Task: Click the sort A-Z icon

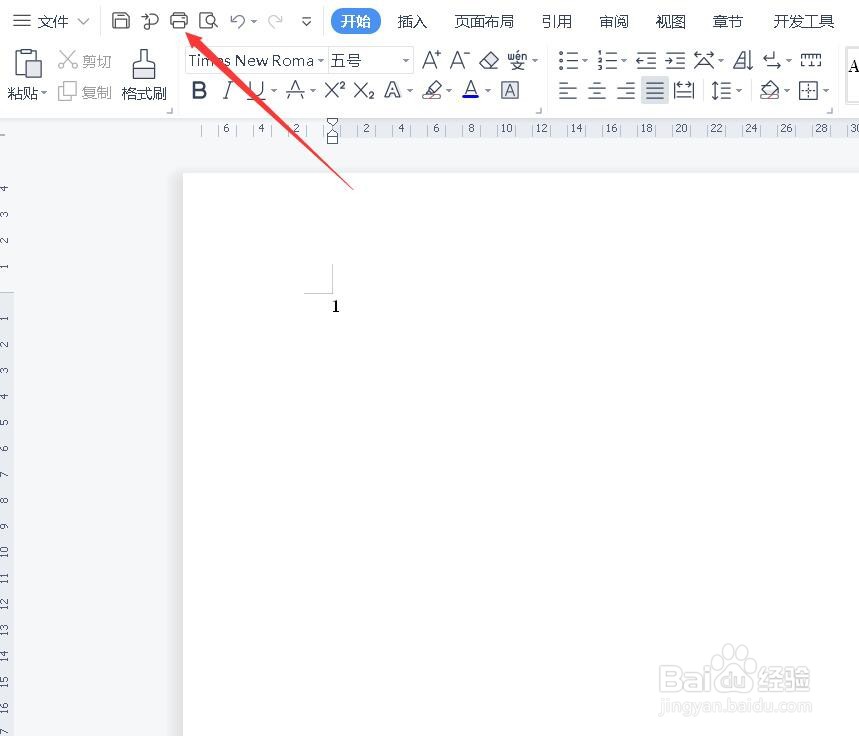Action: 743,60
